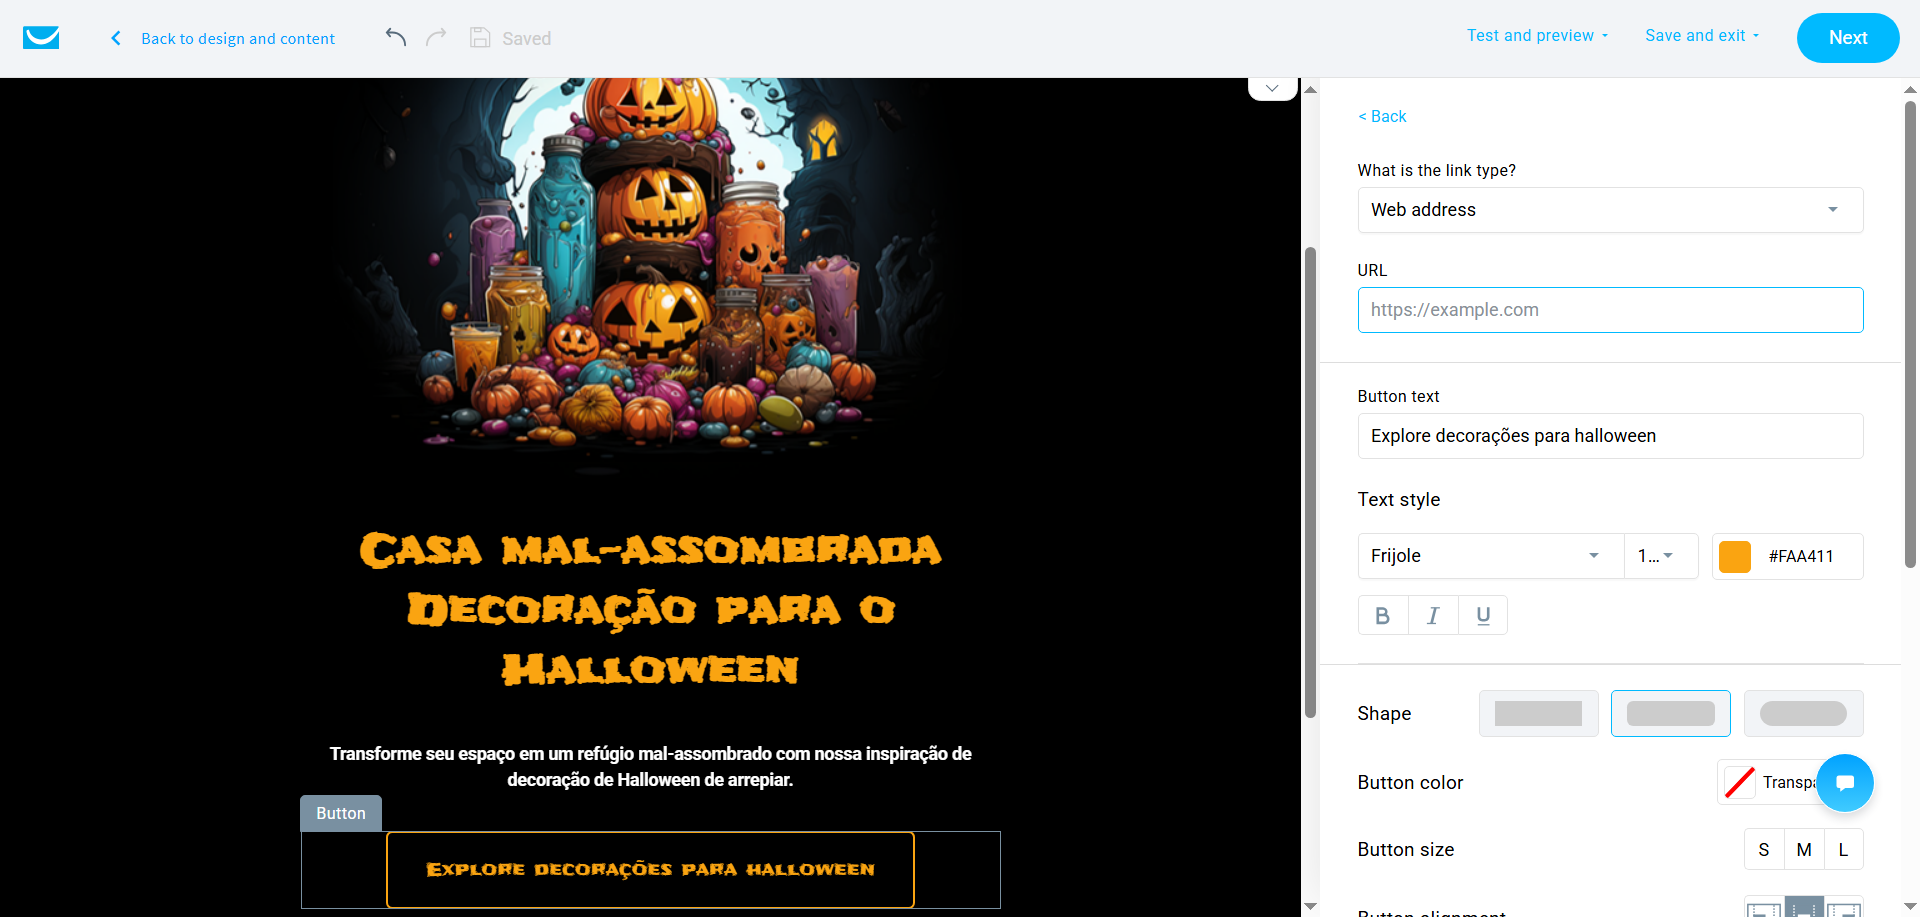Open the Frijole font dropdown
The width and height of the screenshot is (1920, 917).
(x=1490, y=556)
